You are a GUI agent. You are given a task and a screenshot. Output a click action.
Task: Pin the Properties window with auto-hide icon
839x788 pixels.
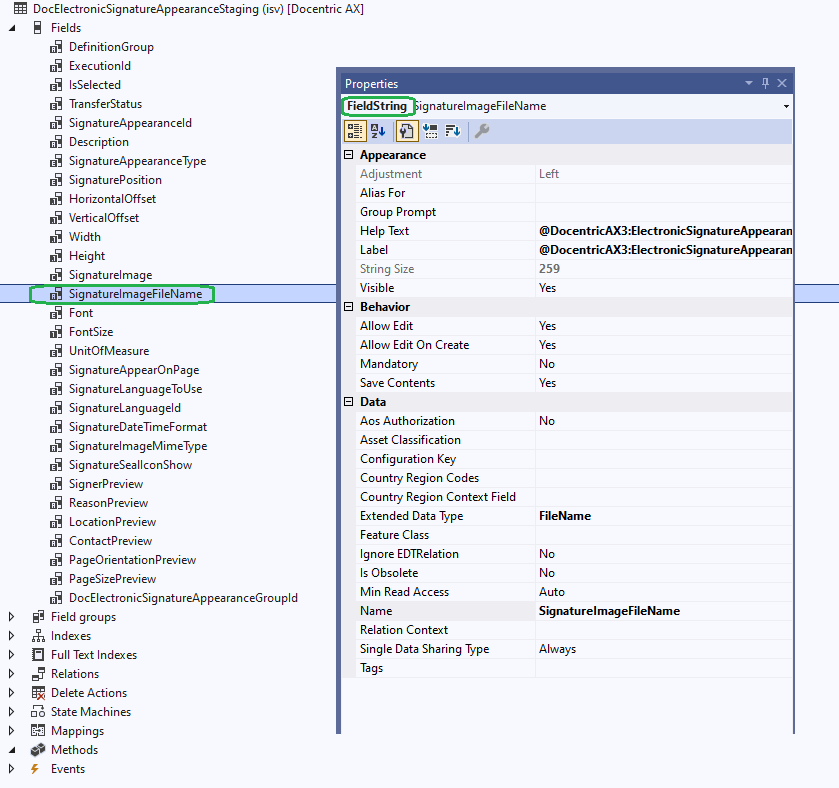[x=765, y=84]
